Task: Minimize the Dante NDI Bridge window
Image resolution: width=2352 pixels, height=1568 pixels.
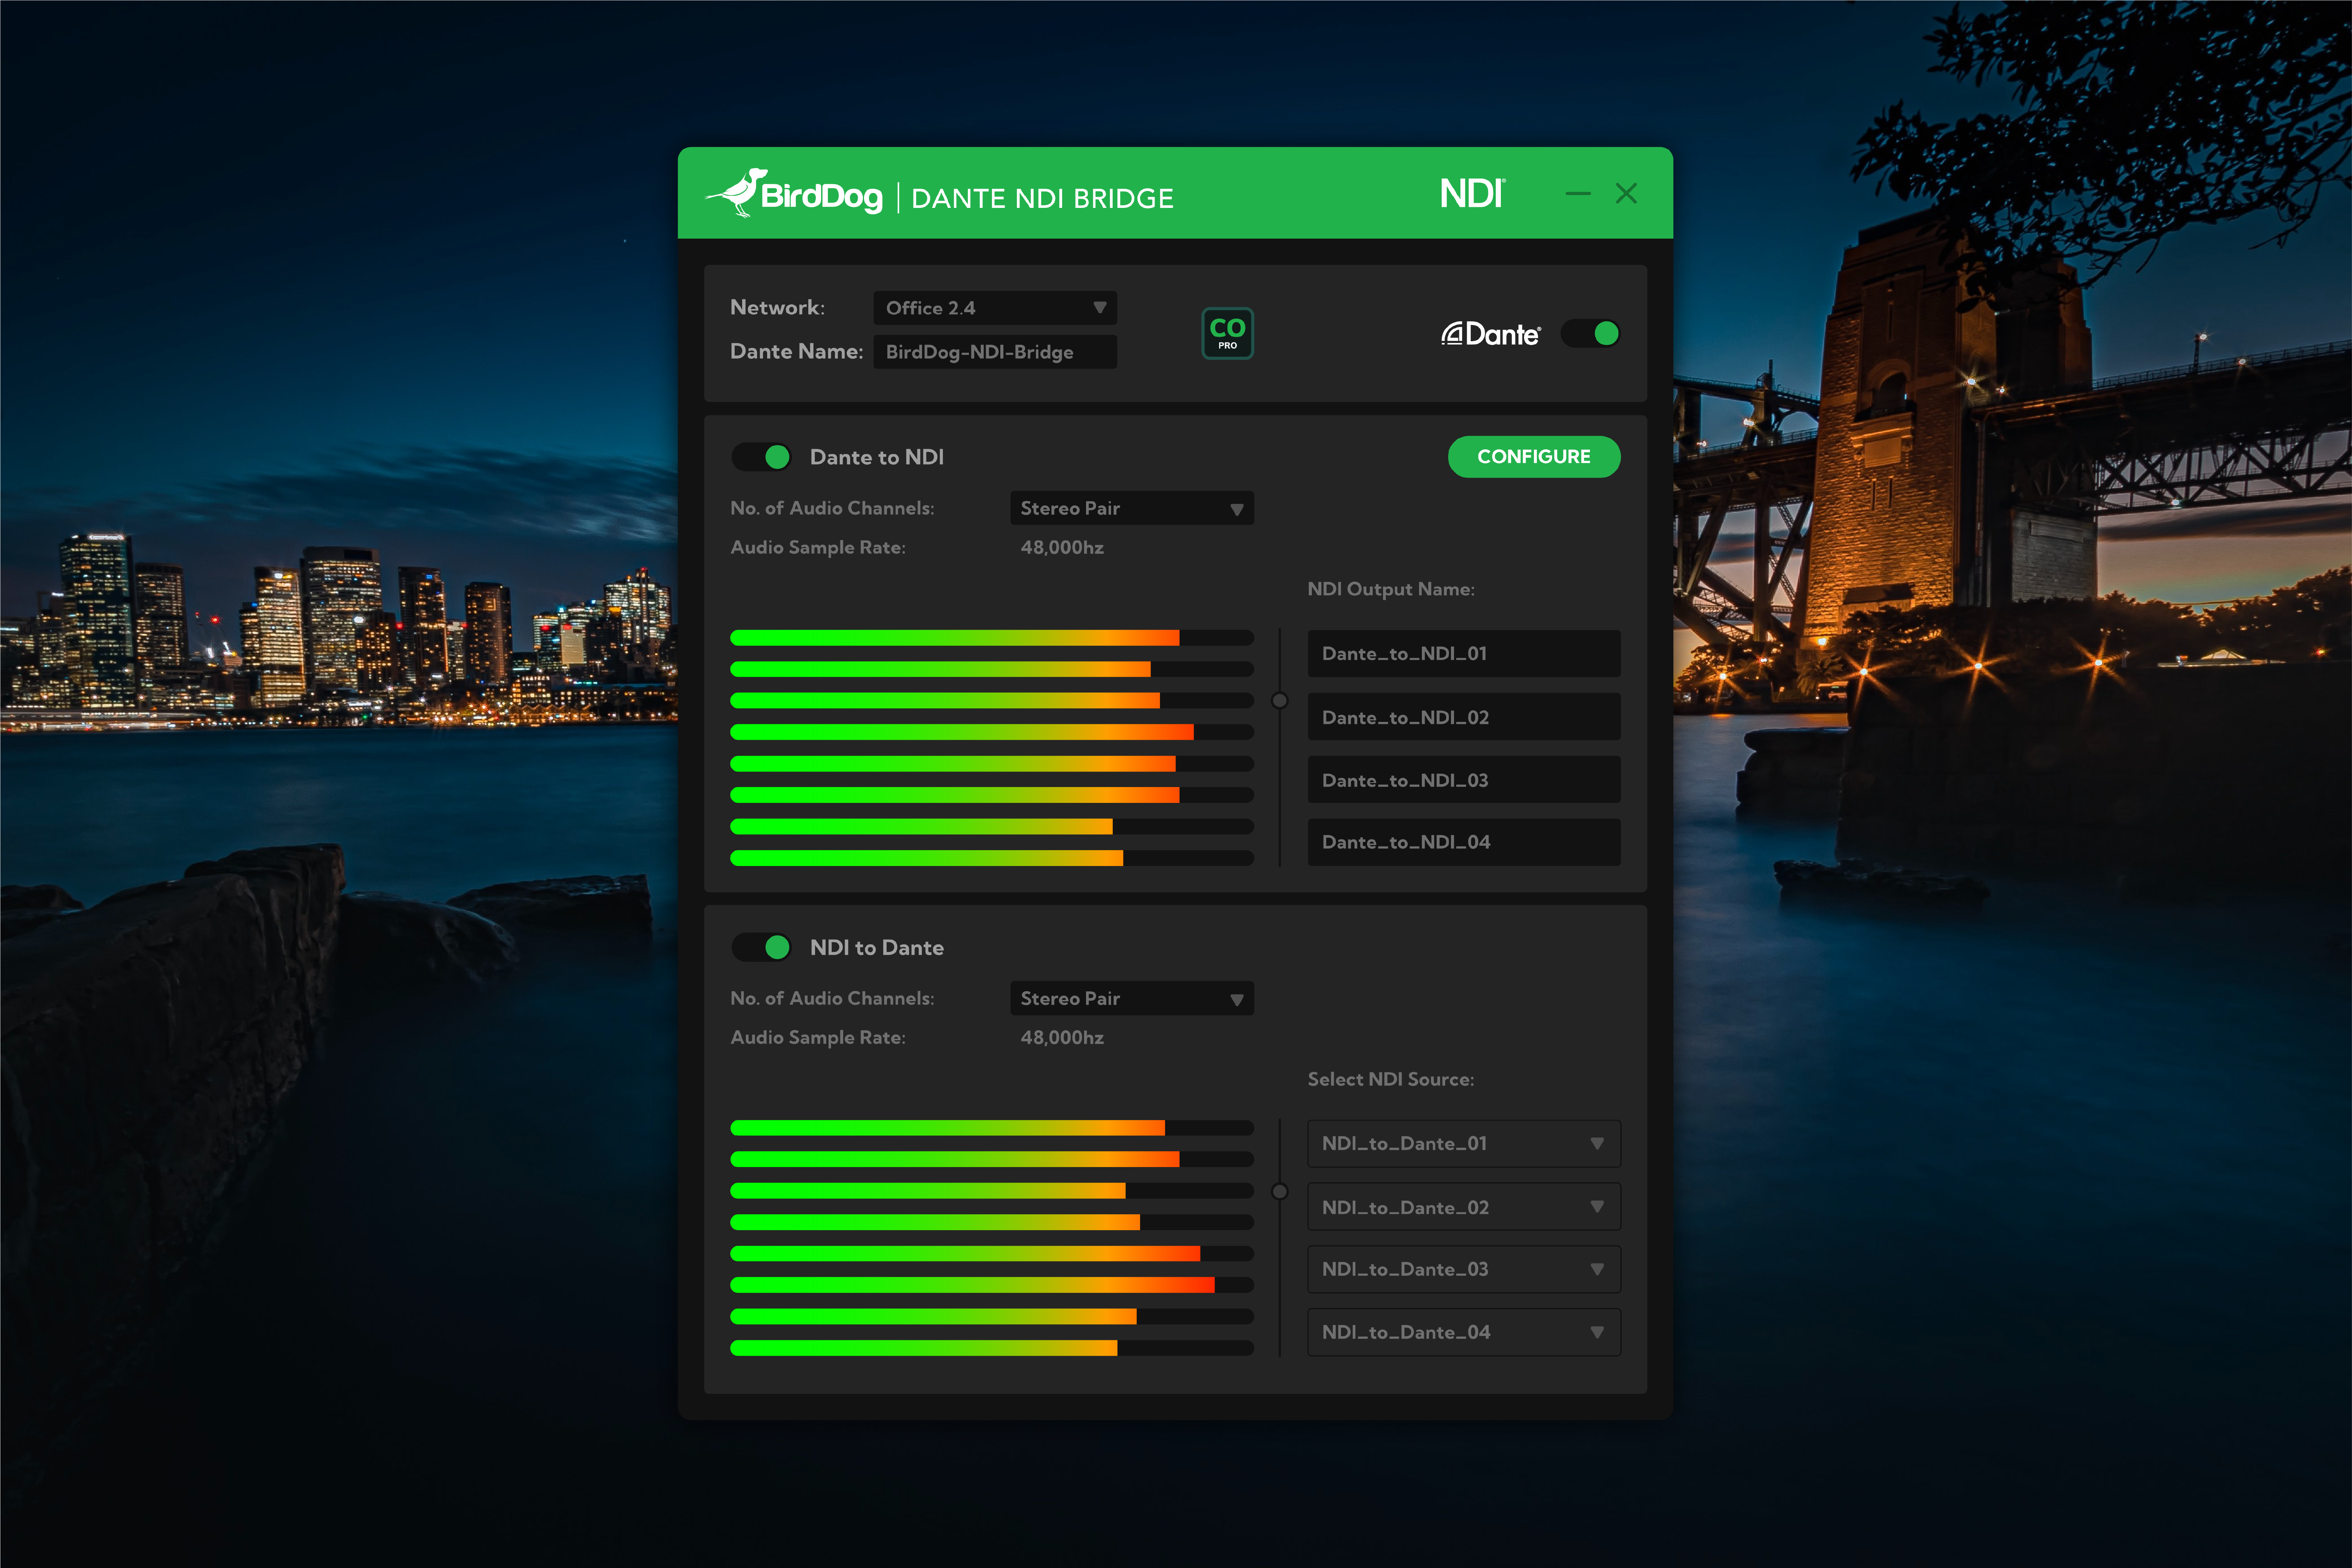Action: pos(1578,193)
